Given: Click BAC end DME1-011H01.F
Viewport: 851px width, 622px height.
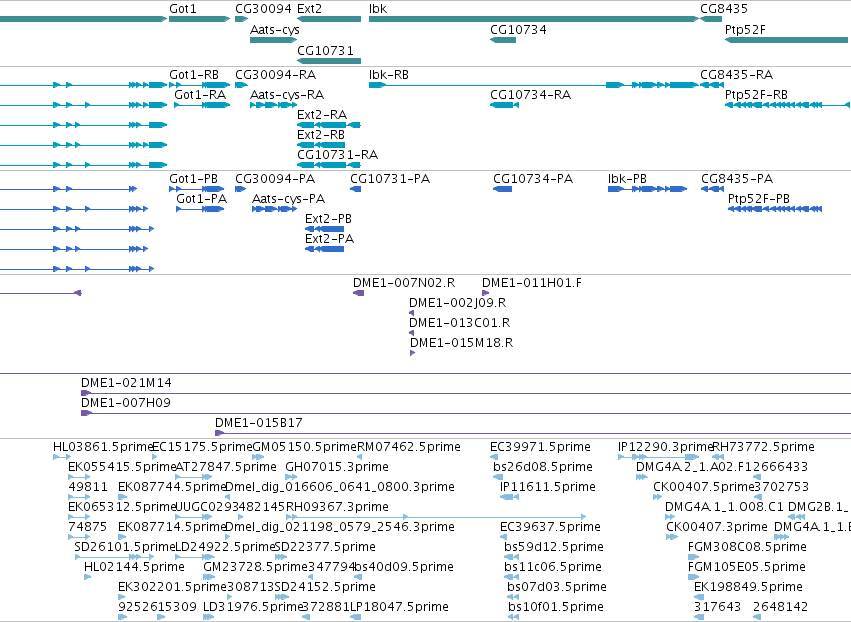Looking at the screenshot, I should [x=531, y=283].
